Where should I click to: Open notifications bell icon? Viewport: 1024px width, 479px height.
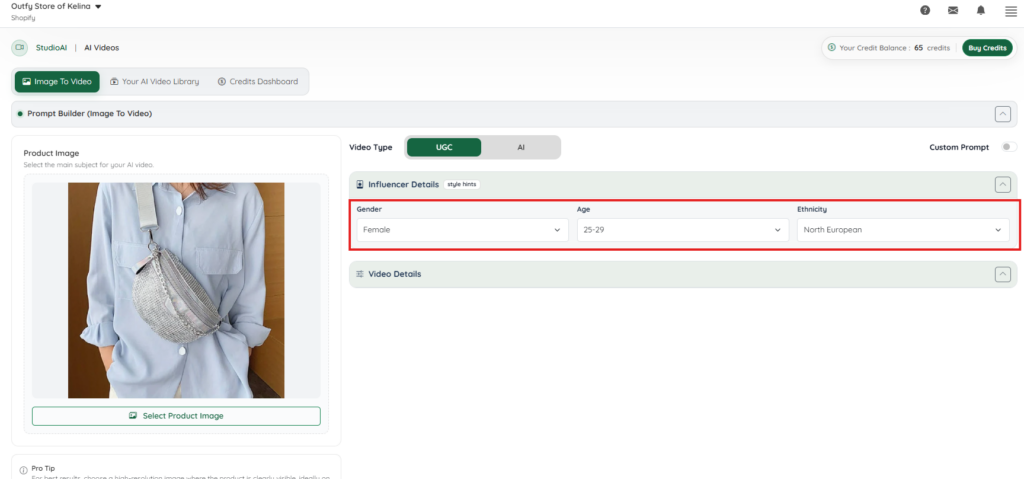click(x=980, y=10)
